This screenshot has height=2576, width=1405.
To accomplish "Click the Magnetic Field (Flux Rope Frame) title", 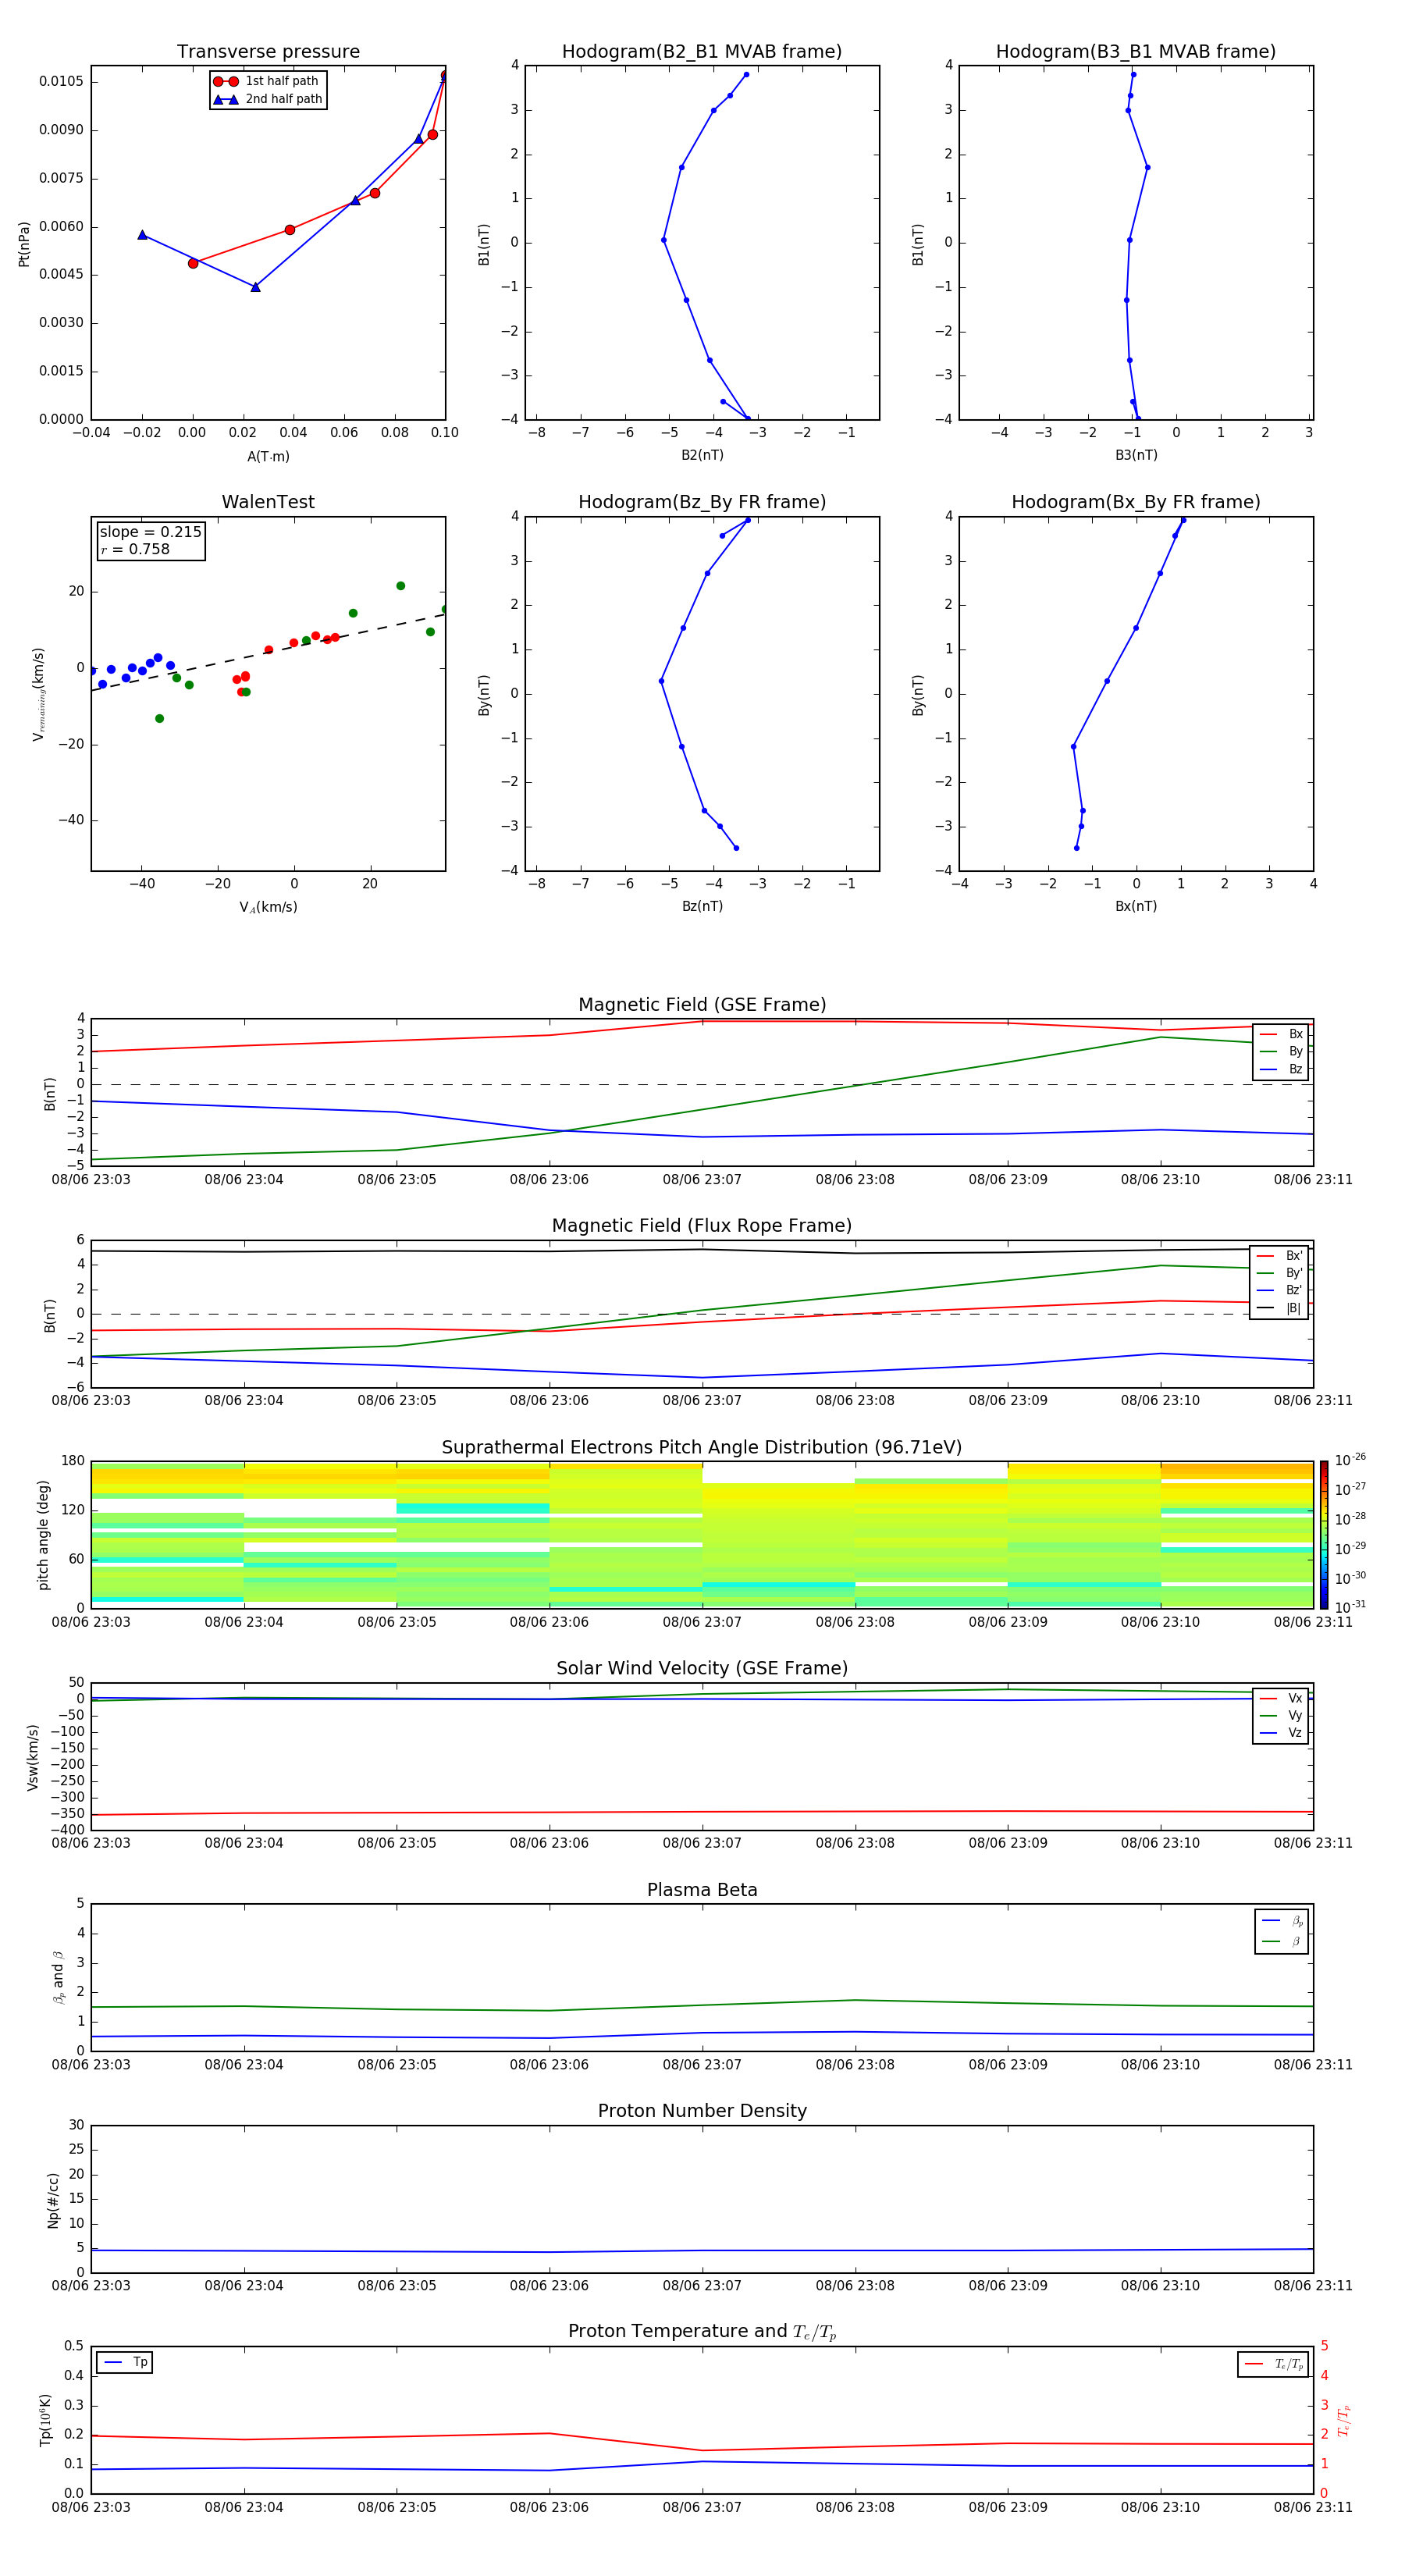I will click(702, 1226).
